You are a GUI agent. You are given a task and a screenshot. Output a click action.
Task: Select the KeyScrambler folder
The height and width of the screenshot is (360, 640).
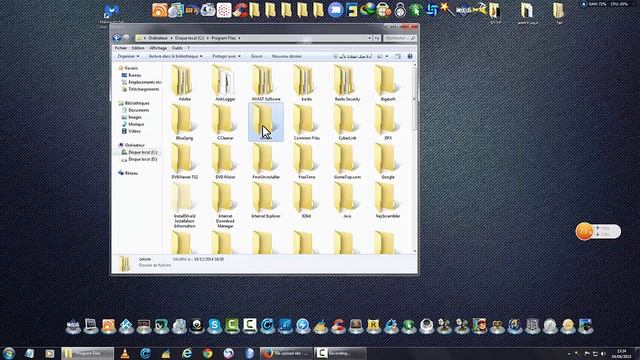pos(388,200)
